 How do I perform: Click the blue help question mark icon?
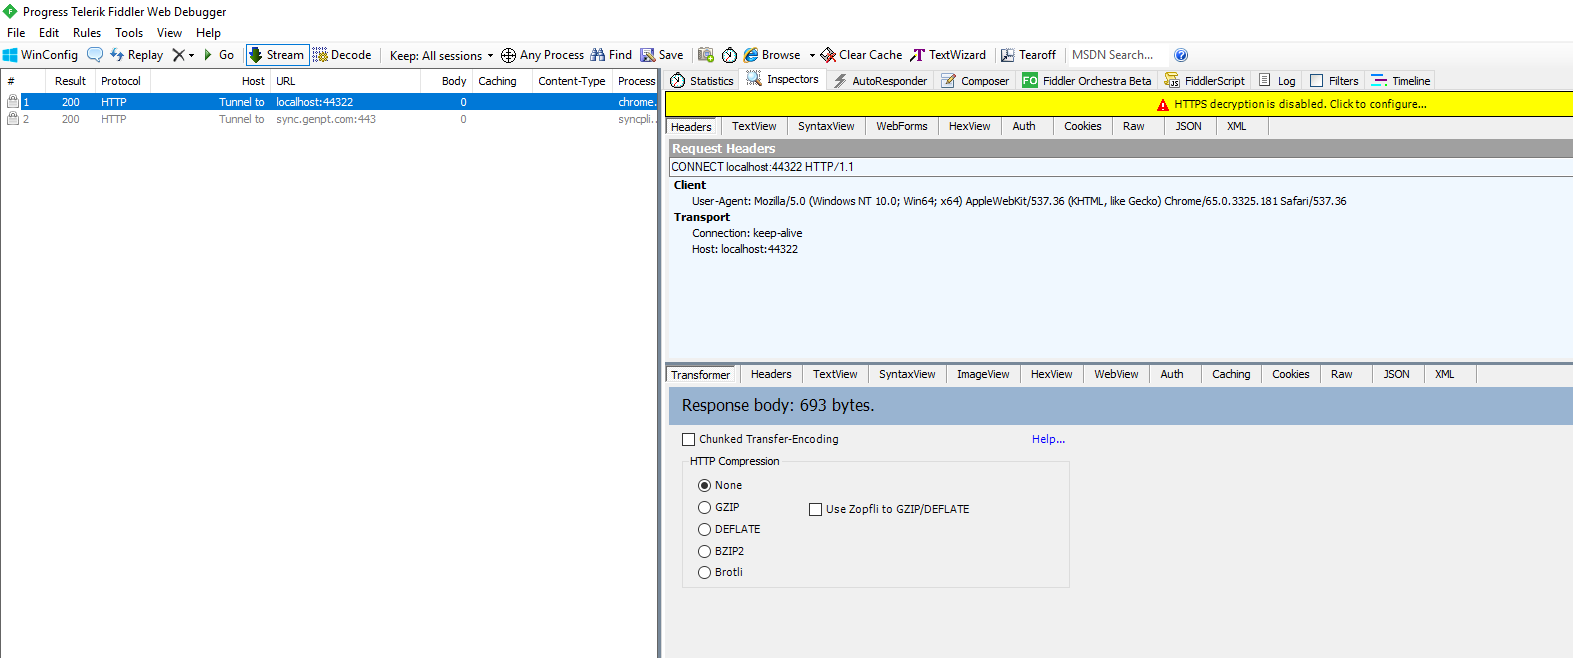tap(1181, 55)
